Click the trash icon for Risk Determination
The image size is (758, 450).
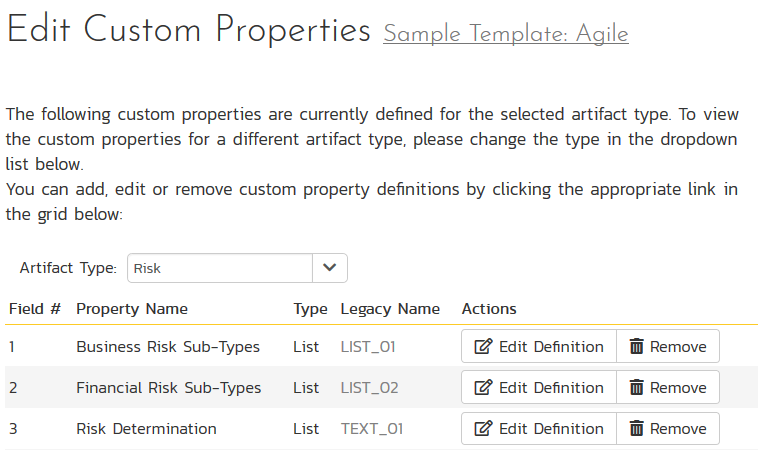coord(636,429)
